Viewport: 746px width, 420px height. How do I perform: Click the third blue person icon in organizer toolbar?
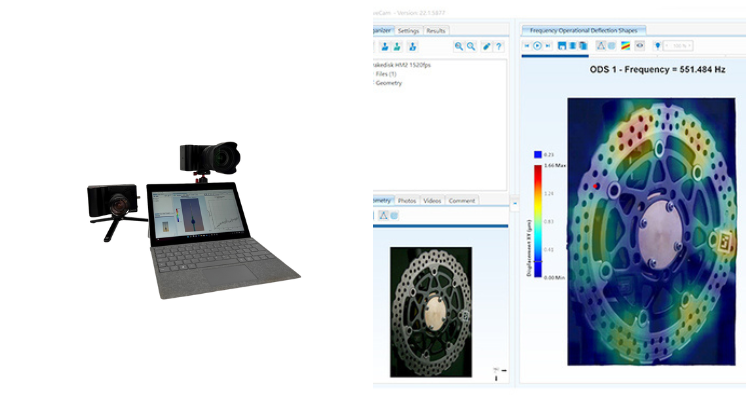pyautogui.click(x=412, y=47)
